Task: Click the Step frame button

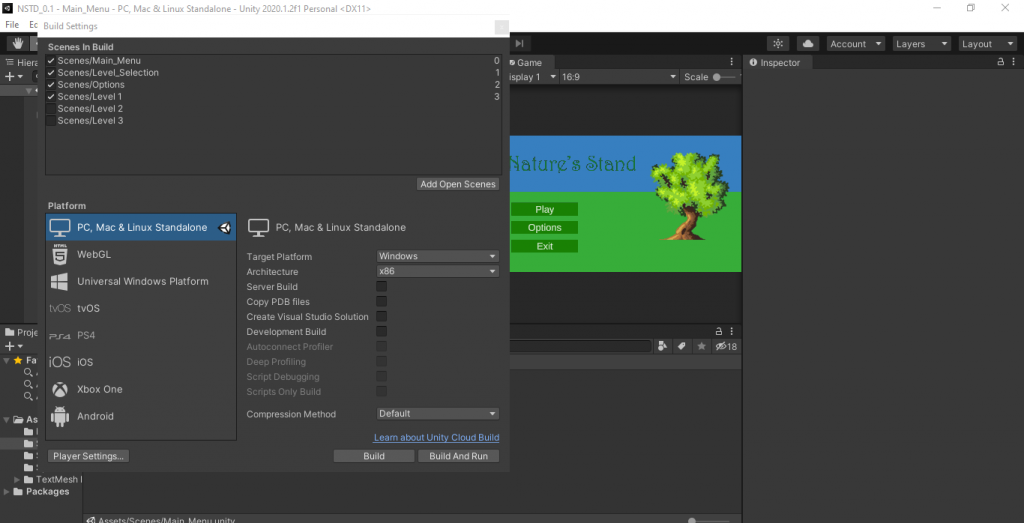Action: [x=519, y=44]
